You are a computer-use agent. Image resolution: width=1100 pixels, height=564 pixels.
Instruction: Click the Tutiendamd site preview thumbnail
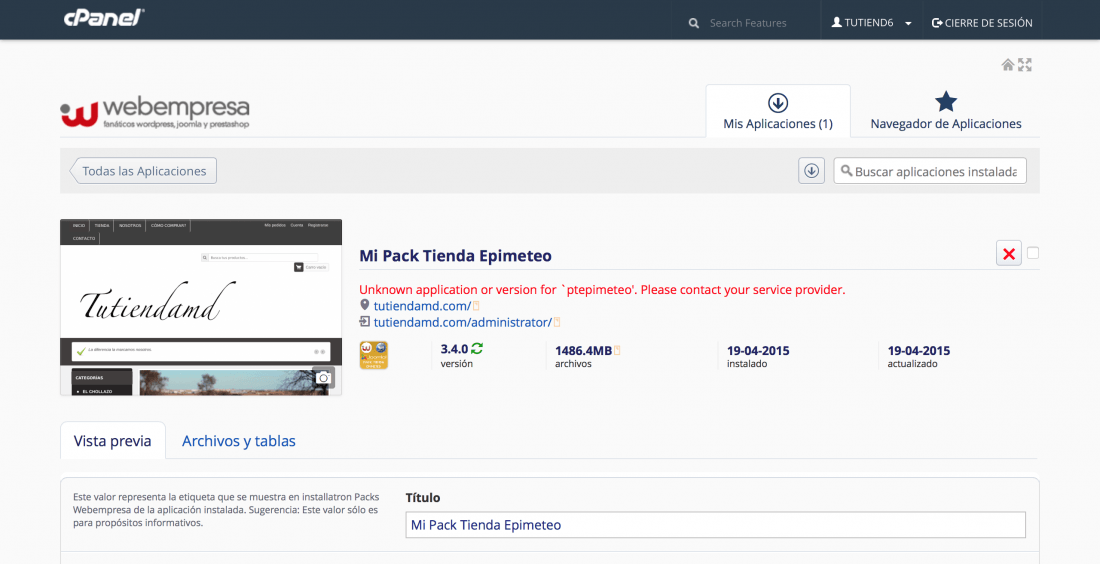[201, 307]
